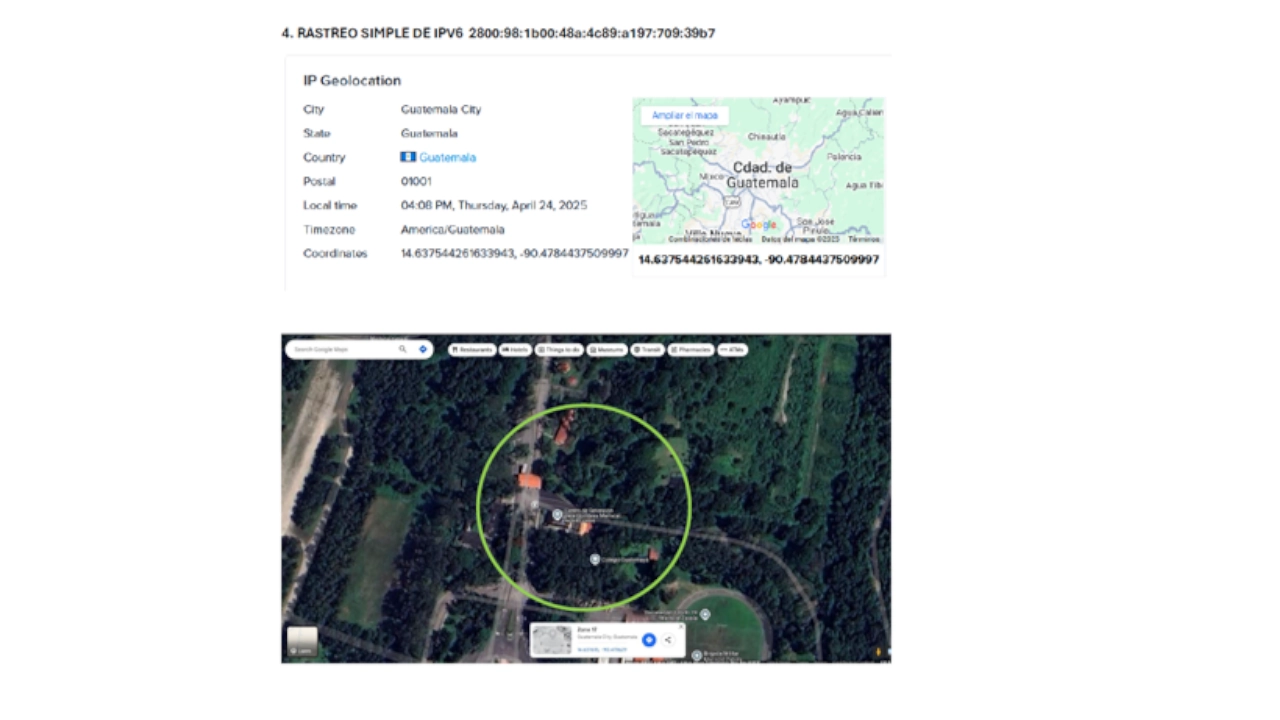Open the Guatemala country link

point(448,157)
